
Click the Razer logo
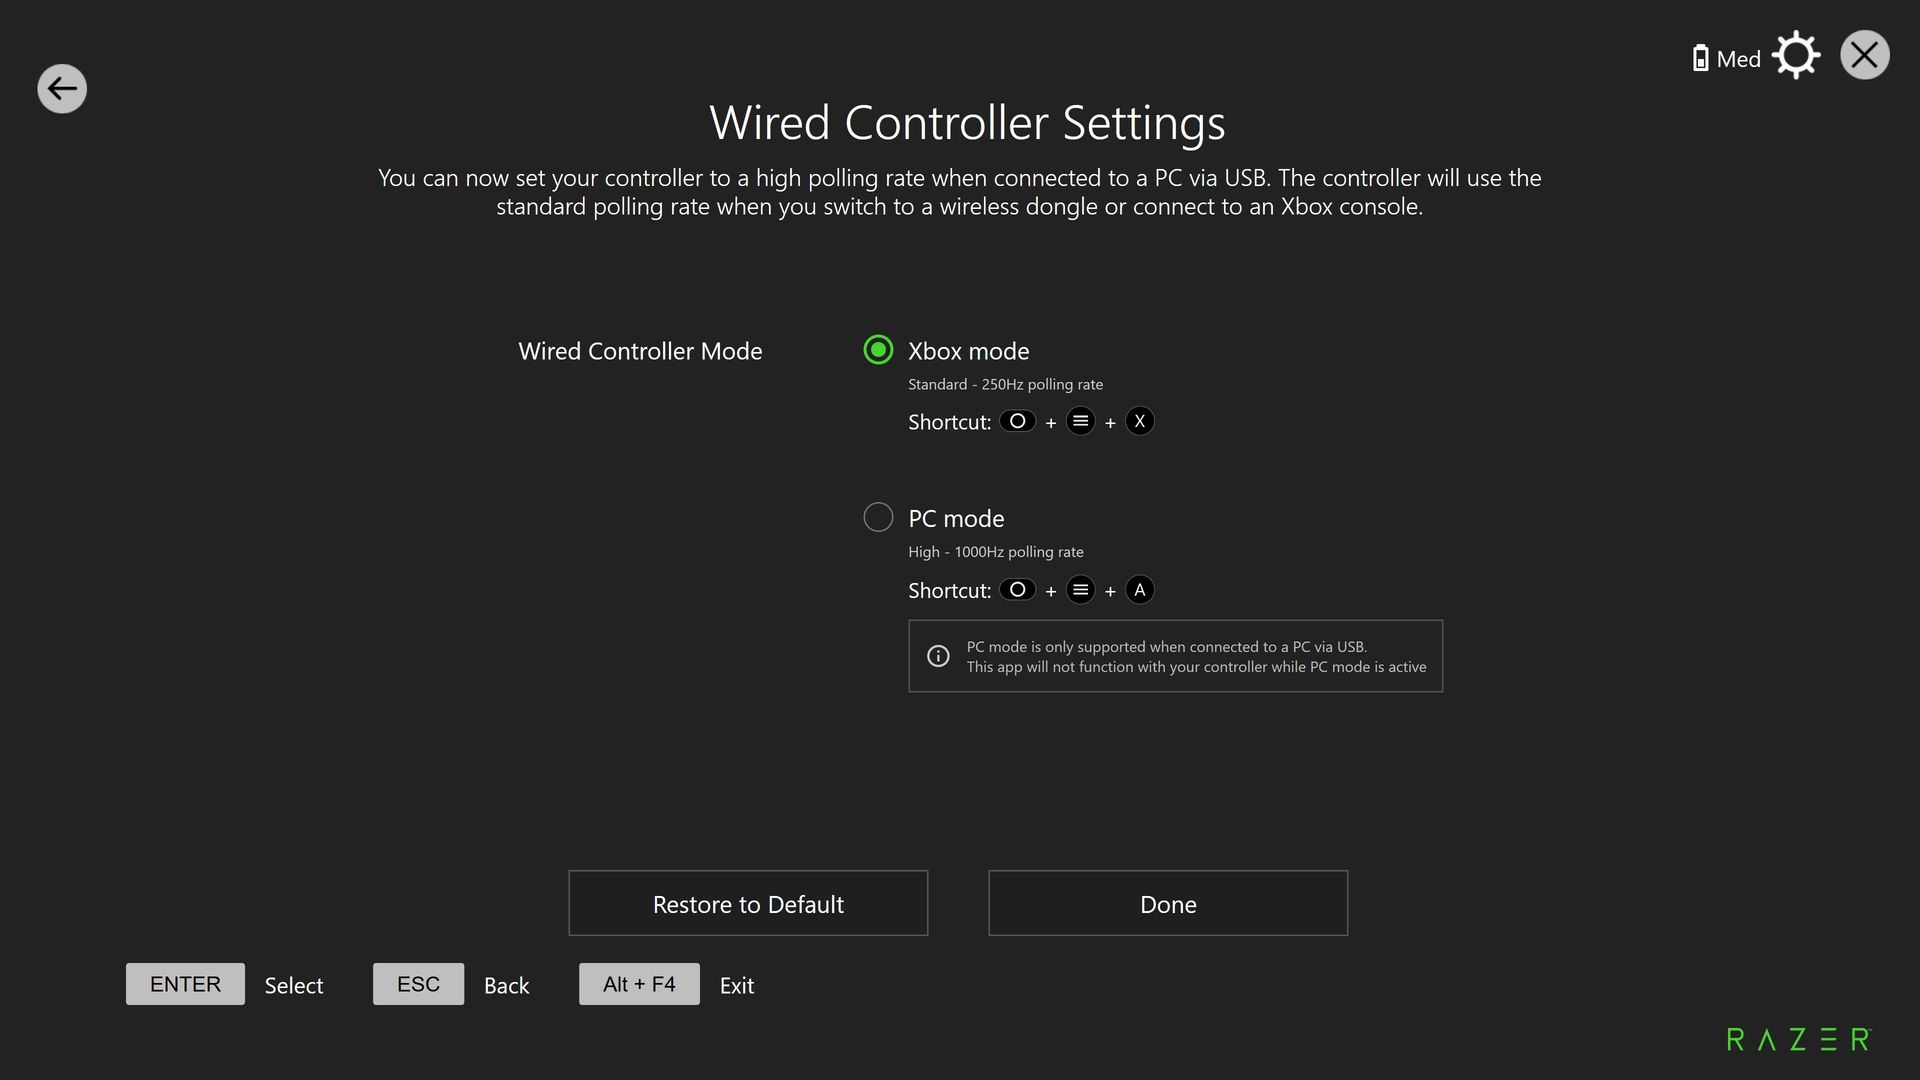pyautogui.click(x=1798, y=1040)
